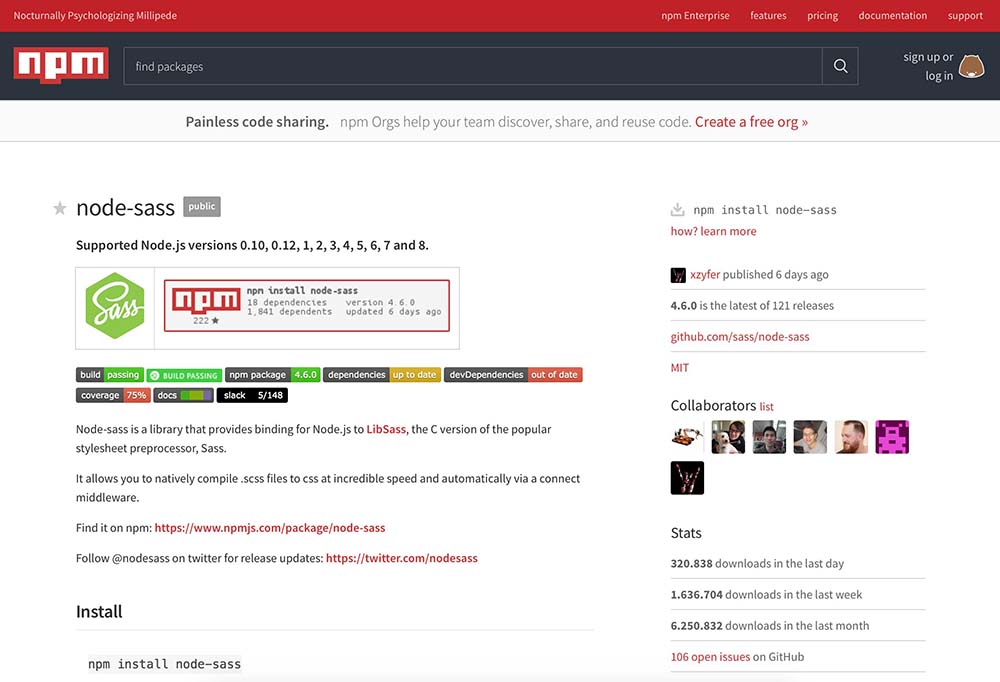
Task: Click the green Sass hexagon logo
Action: pyautogui.click(x=115, y=306)
